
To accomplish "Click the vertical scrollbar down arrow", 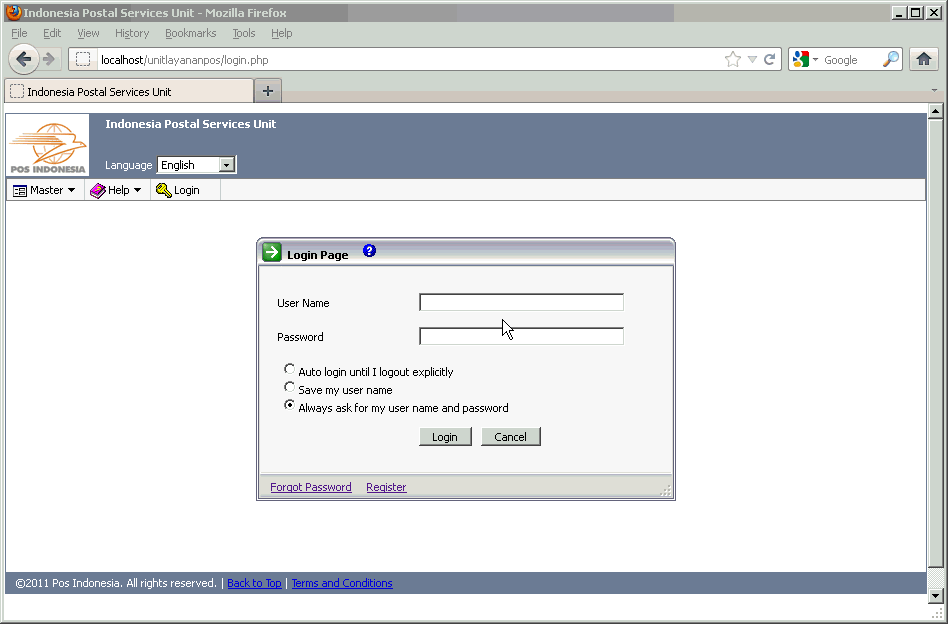I will (936, 596).
